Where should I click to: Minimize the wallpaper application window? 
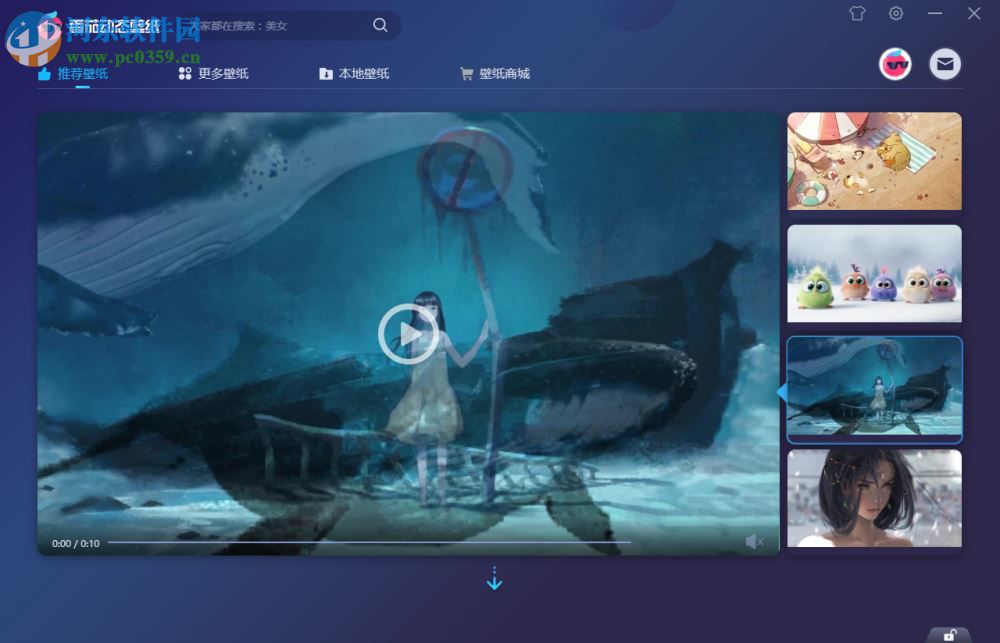[935, 13]
